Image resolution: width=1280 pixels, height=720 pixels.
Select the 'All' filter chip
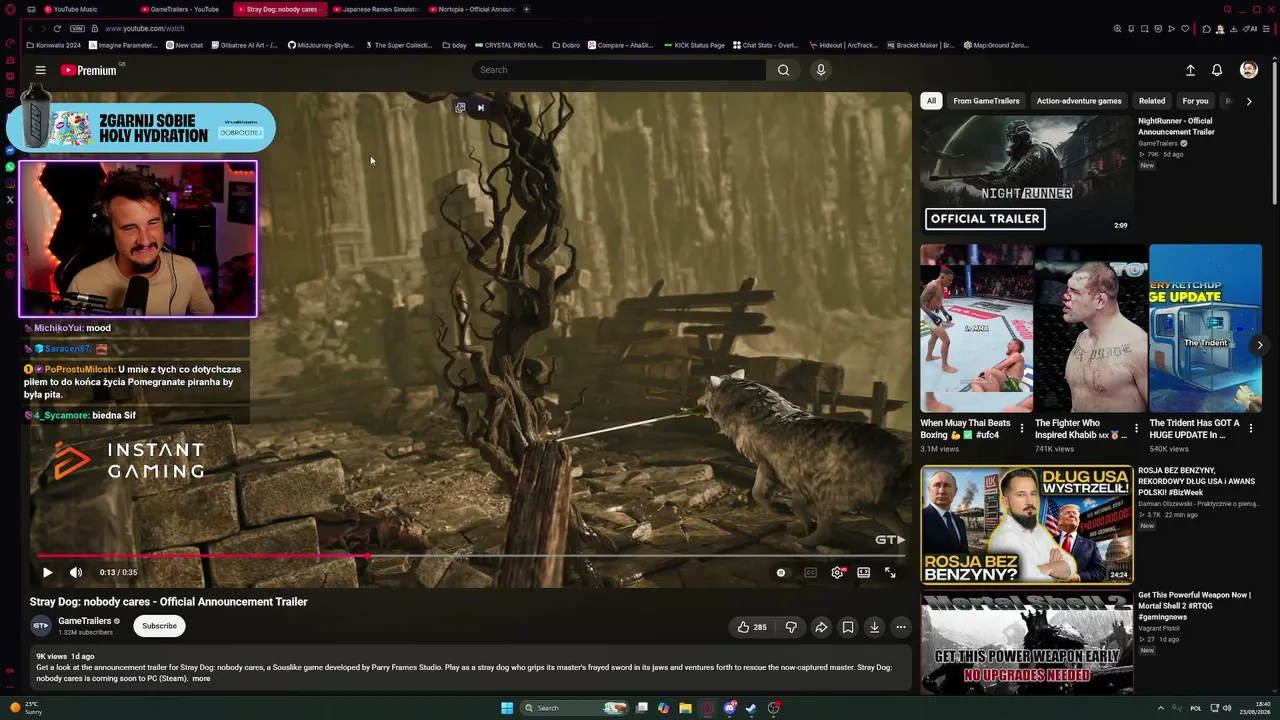tap(931, 101)
